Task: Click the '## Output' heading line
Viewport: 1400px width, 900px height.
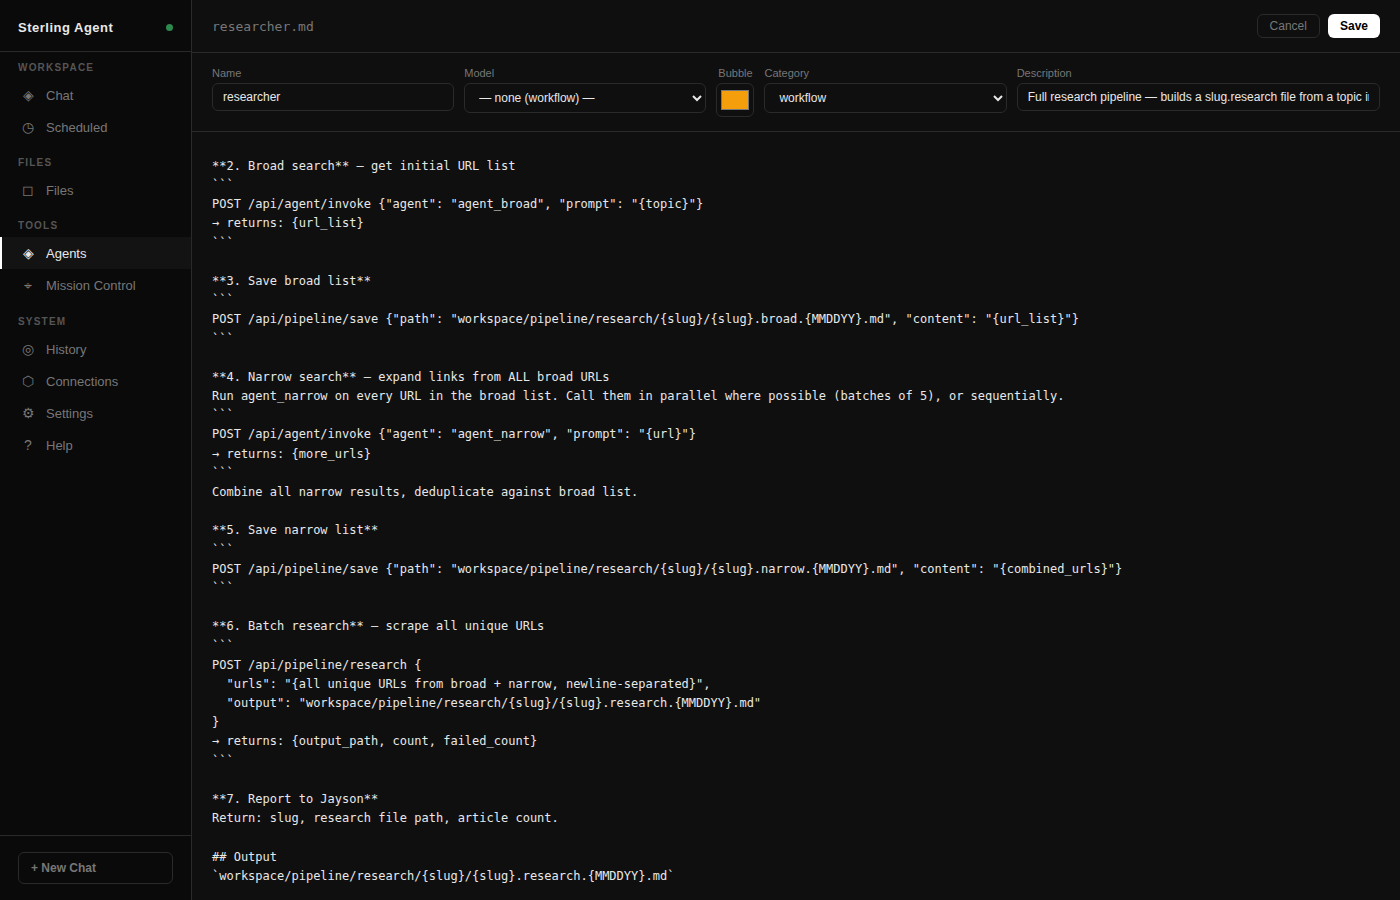Action: pyautogui.click(x=244, y=857)
